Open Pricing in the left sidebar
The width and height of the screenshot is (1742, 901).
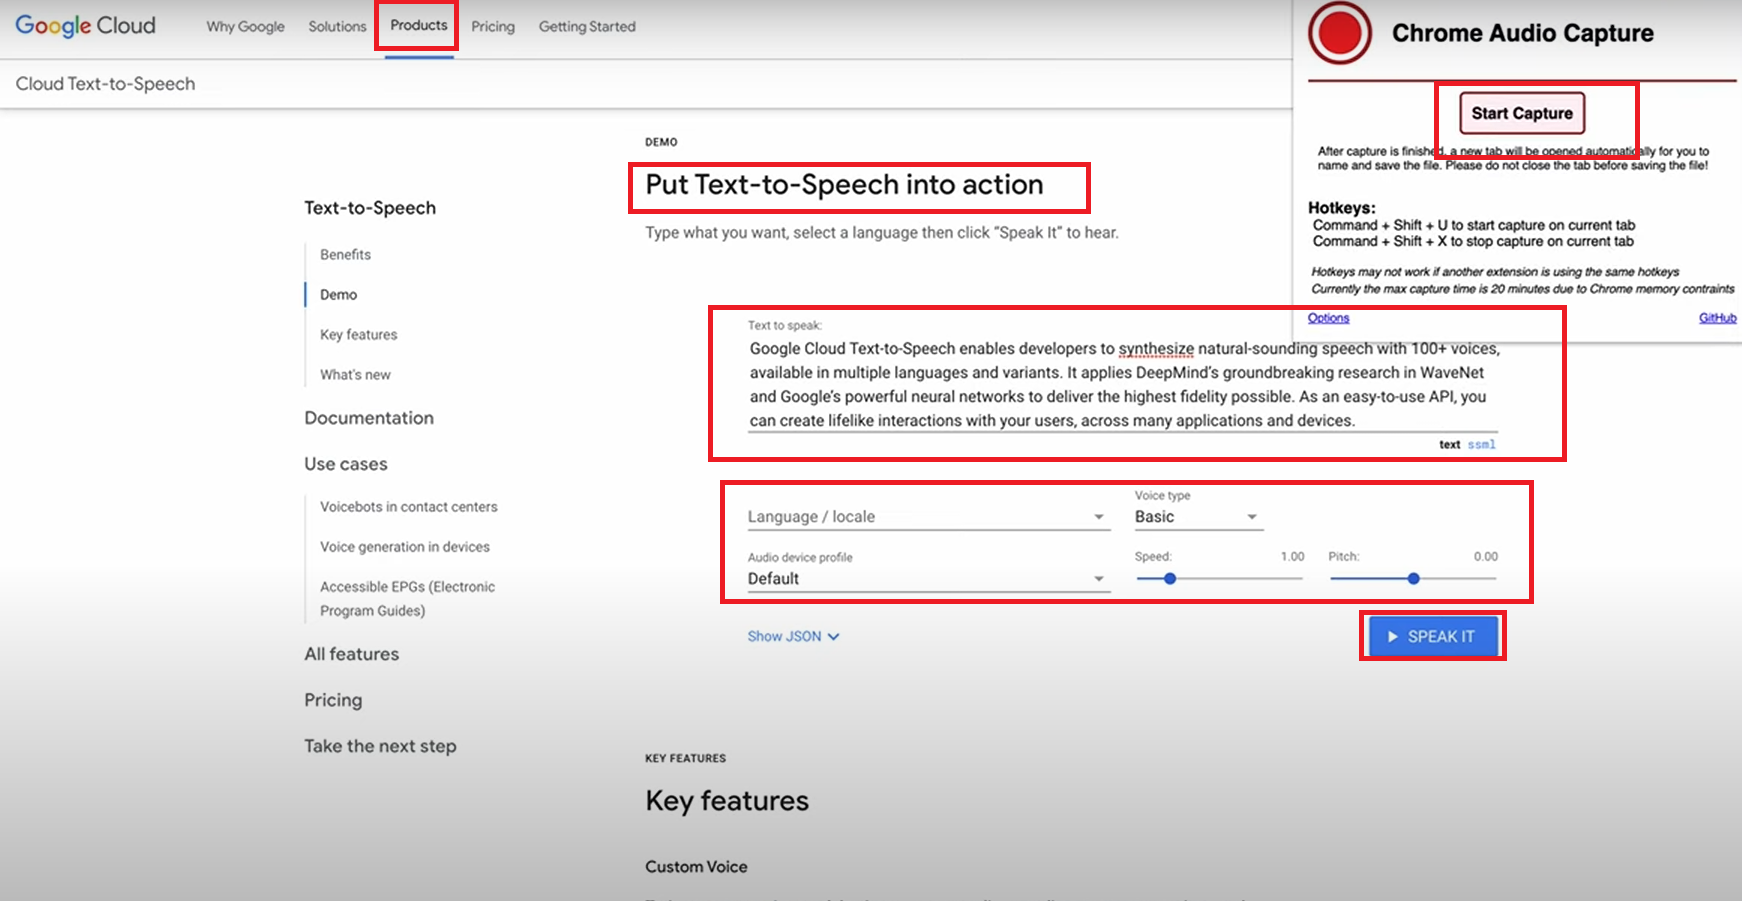coord(333,700)
